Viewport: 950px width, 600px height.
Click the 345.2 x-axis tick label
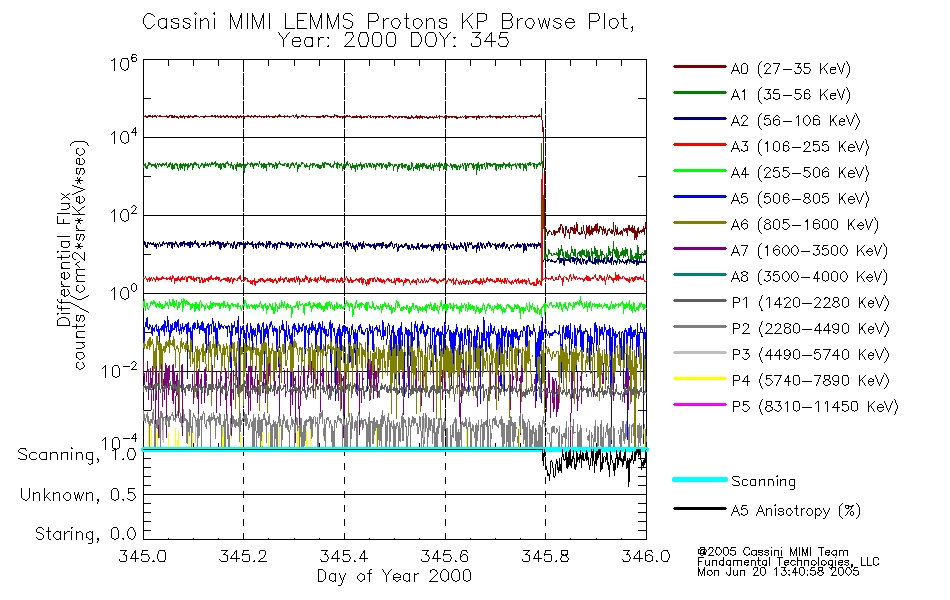[243, 556]
